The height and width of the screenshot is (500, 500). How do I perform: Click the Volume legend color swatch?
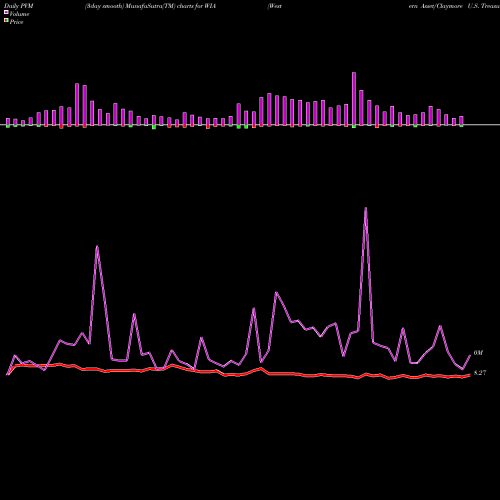[6, 12]
